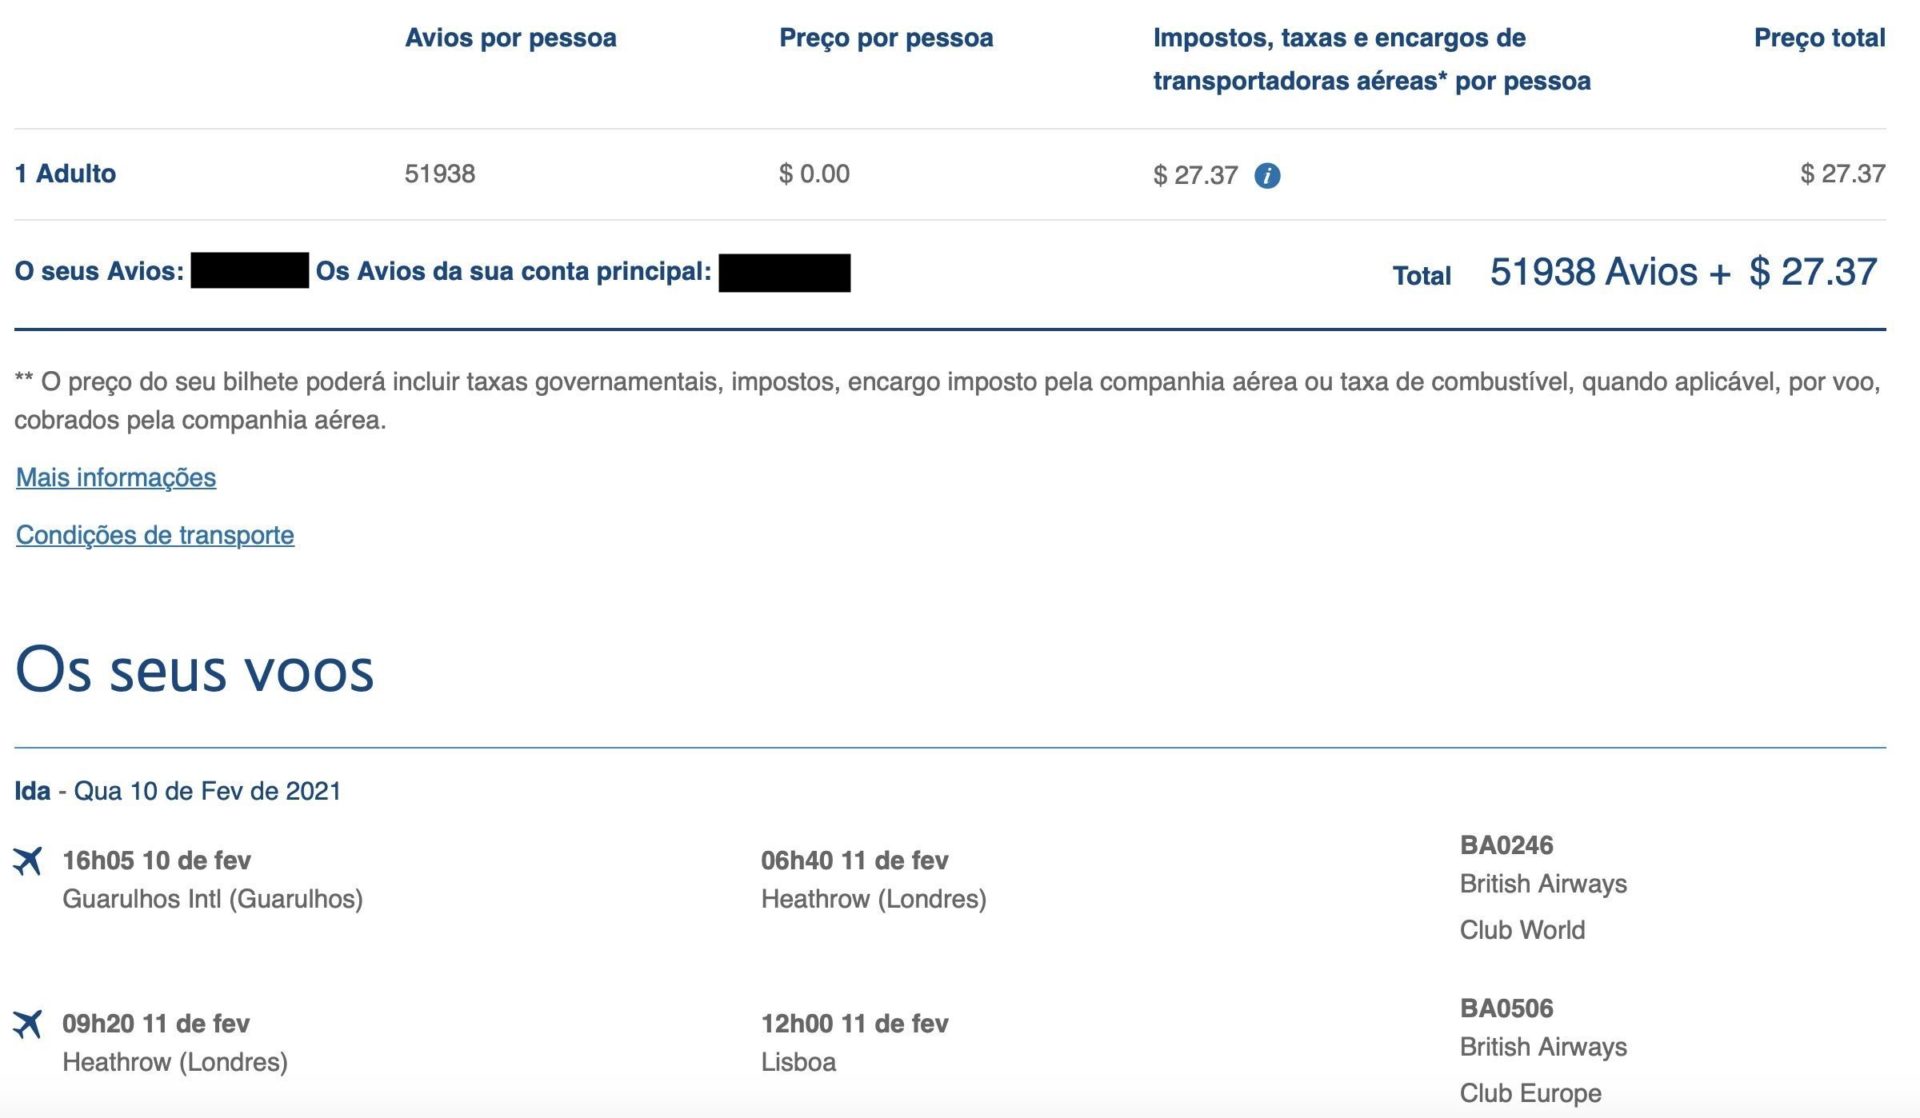
Task: Select the 1 Adulto row label
Action: [x=65, y=174]
